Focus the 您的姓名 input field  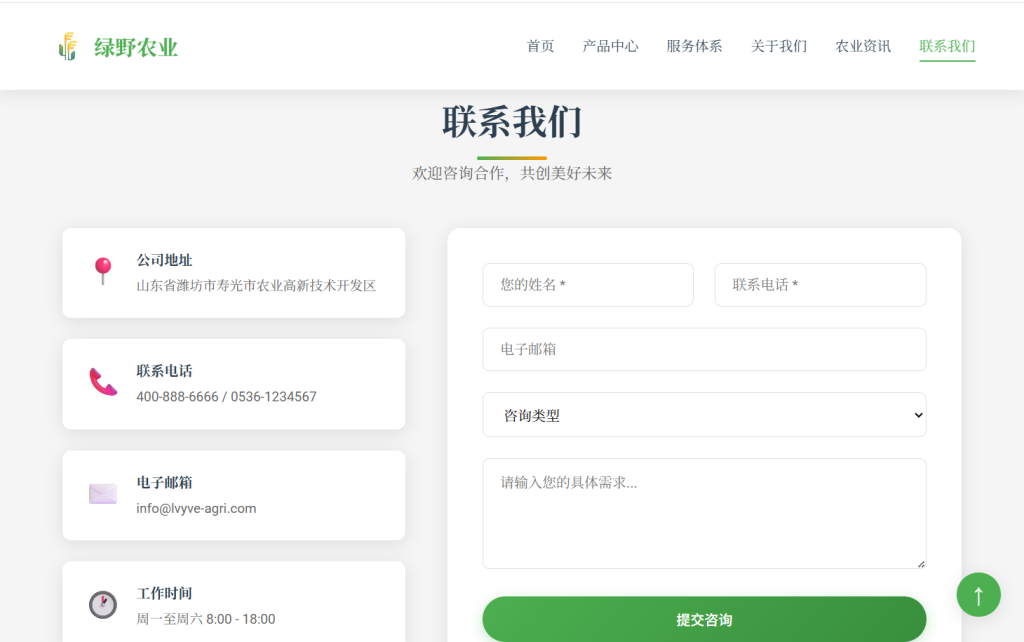(588, 285)
